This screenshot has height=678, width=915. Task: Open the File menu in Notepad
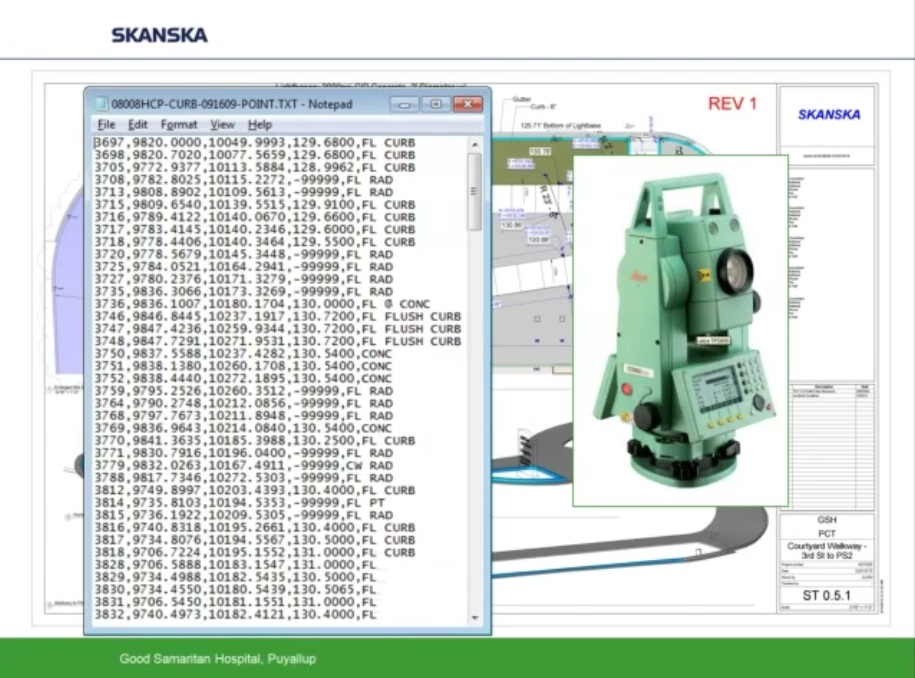pyautogui.click(x=106, y=125)
